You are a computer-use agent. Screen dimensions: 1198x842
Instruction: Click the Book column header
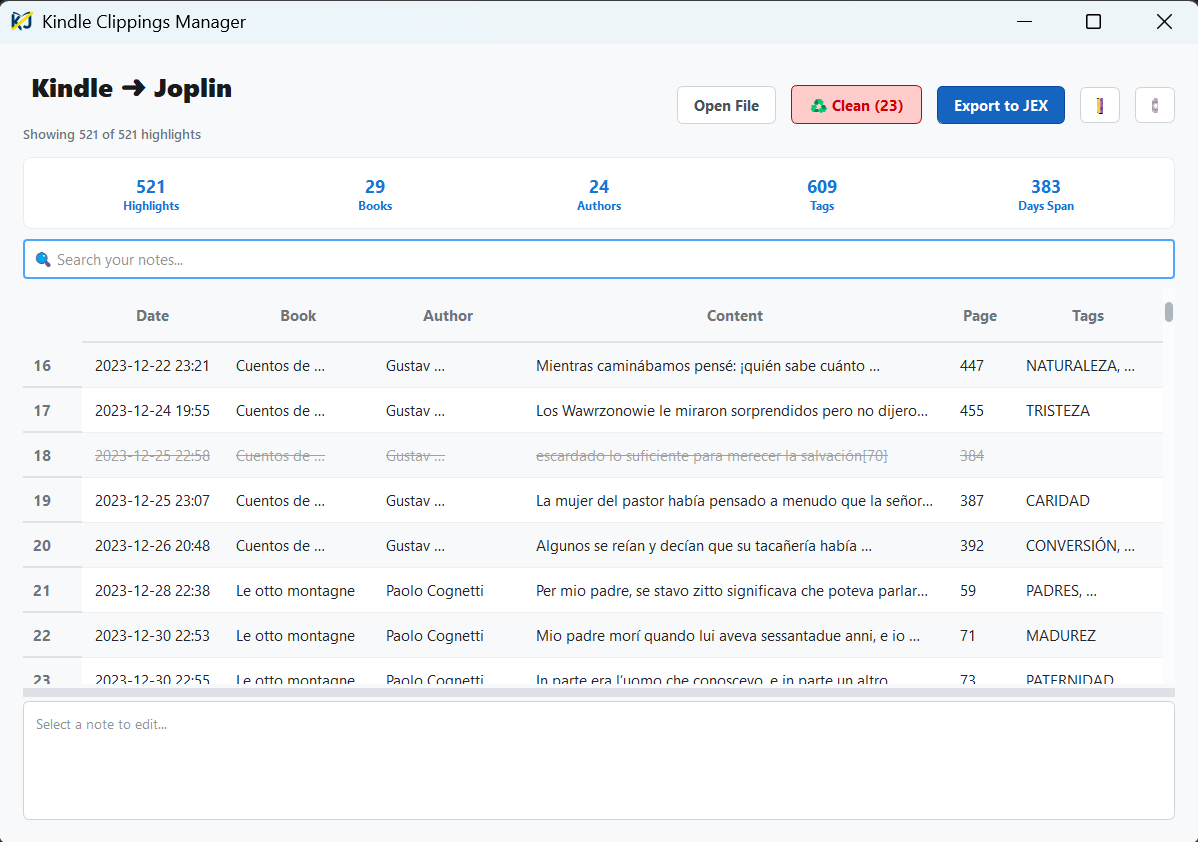coord(298,316)
